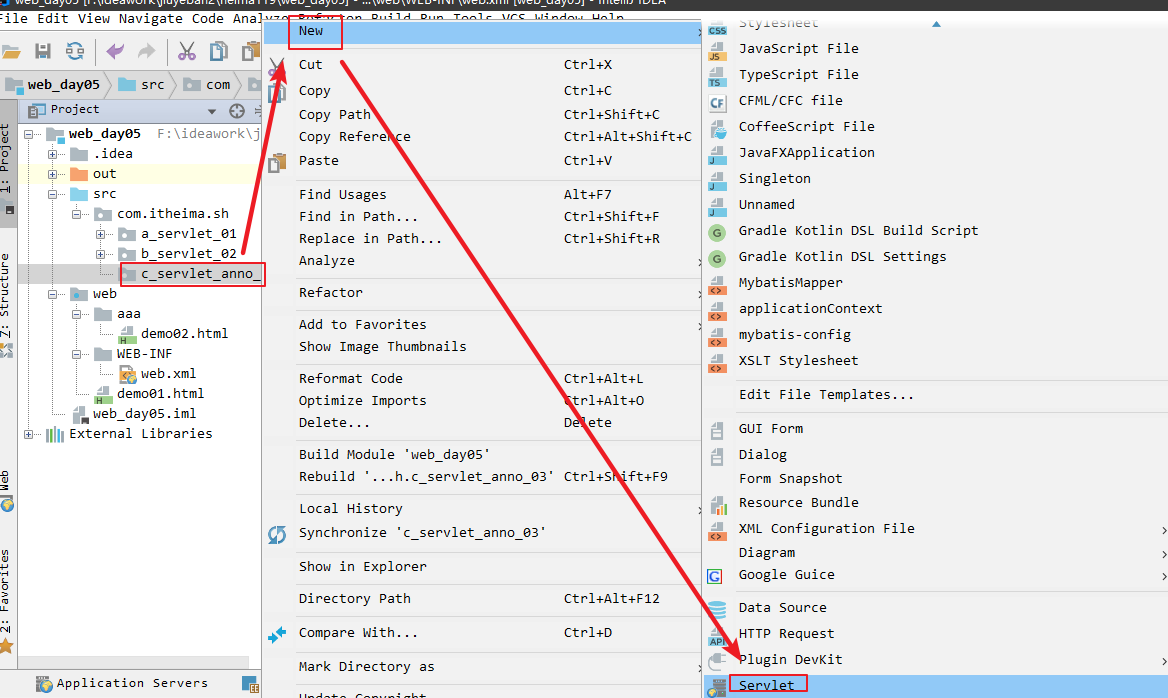1168x698 pixels.
Task: Choose Servlet from New submenu
Action: pyautogui.click(x=766, y=685)
